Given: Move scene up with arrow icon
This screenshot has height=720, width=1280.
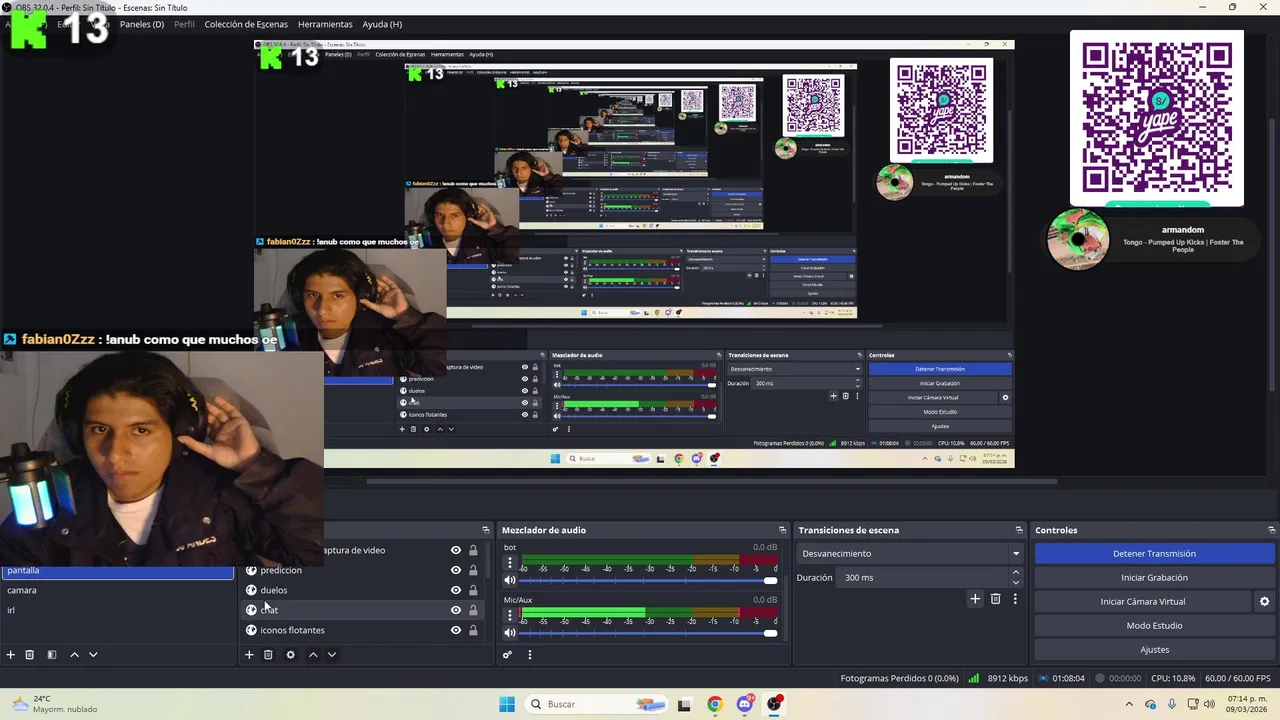Looking at the screenshot, I should pos(74,655).
